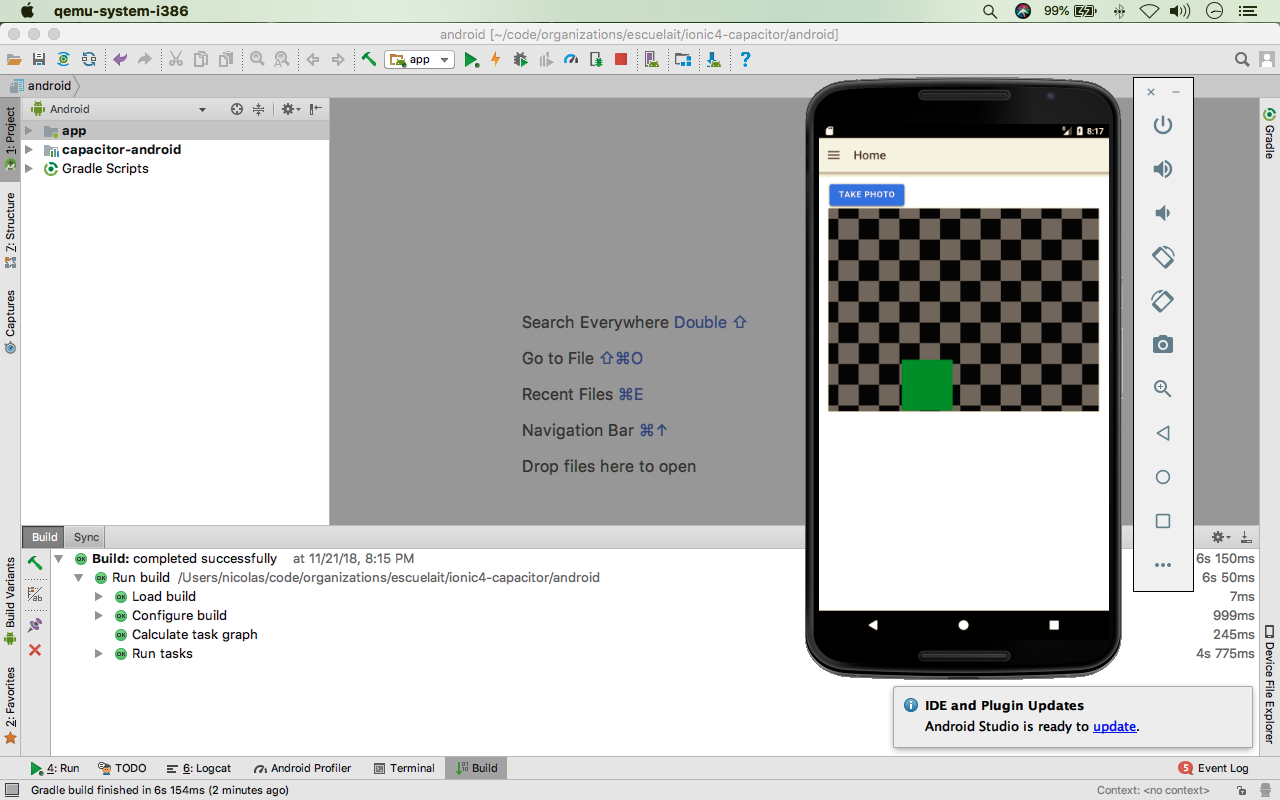
Task: Capture a screenshot with the emulator camera icon
Action: coord(1162,344)
